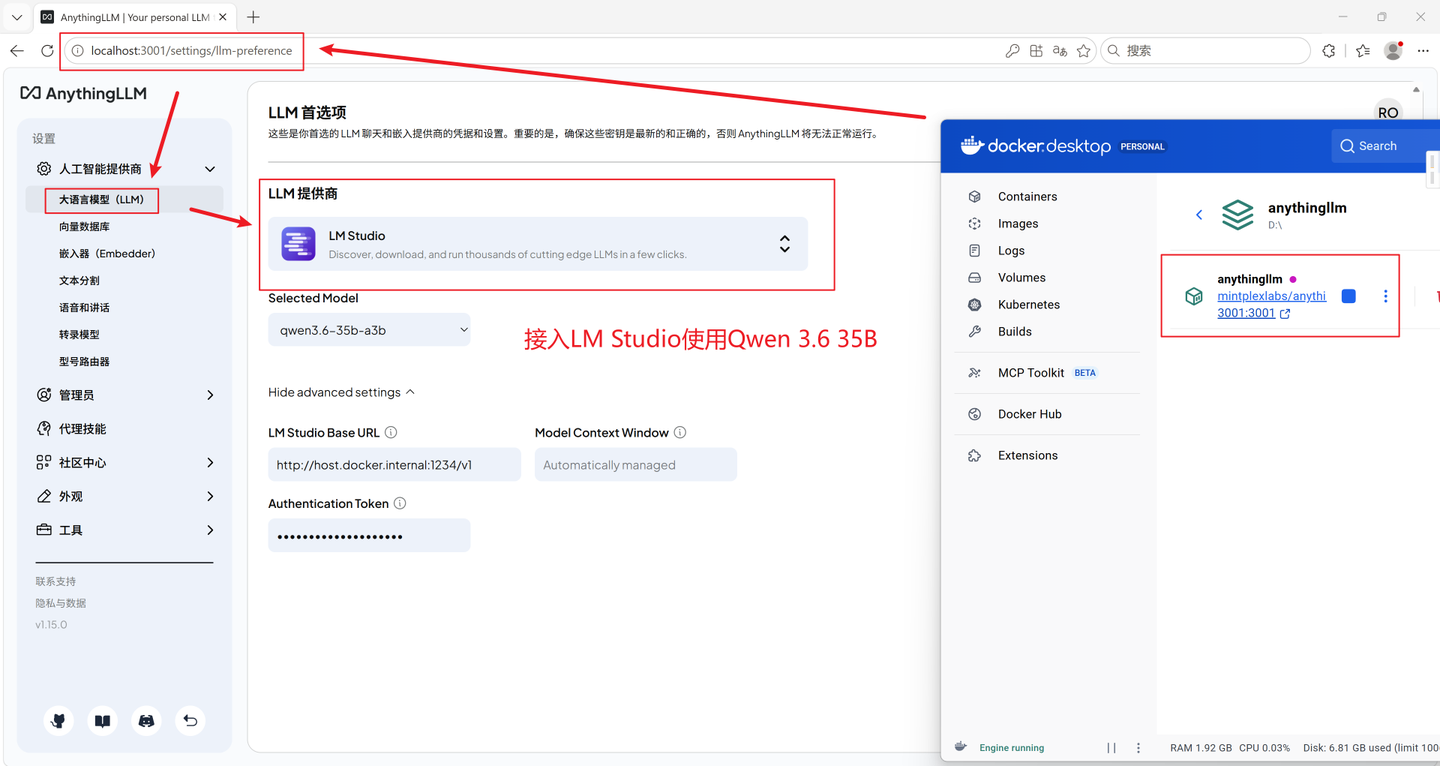The image size is (1440, 766).
Task: Open 型号路由器 settings
Action: pos(84,362)
